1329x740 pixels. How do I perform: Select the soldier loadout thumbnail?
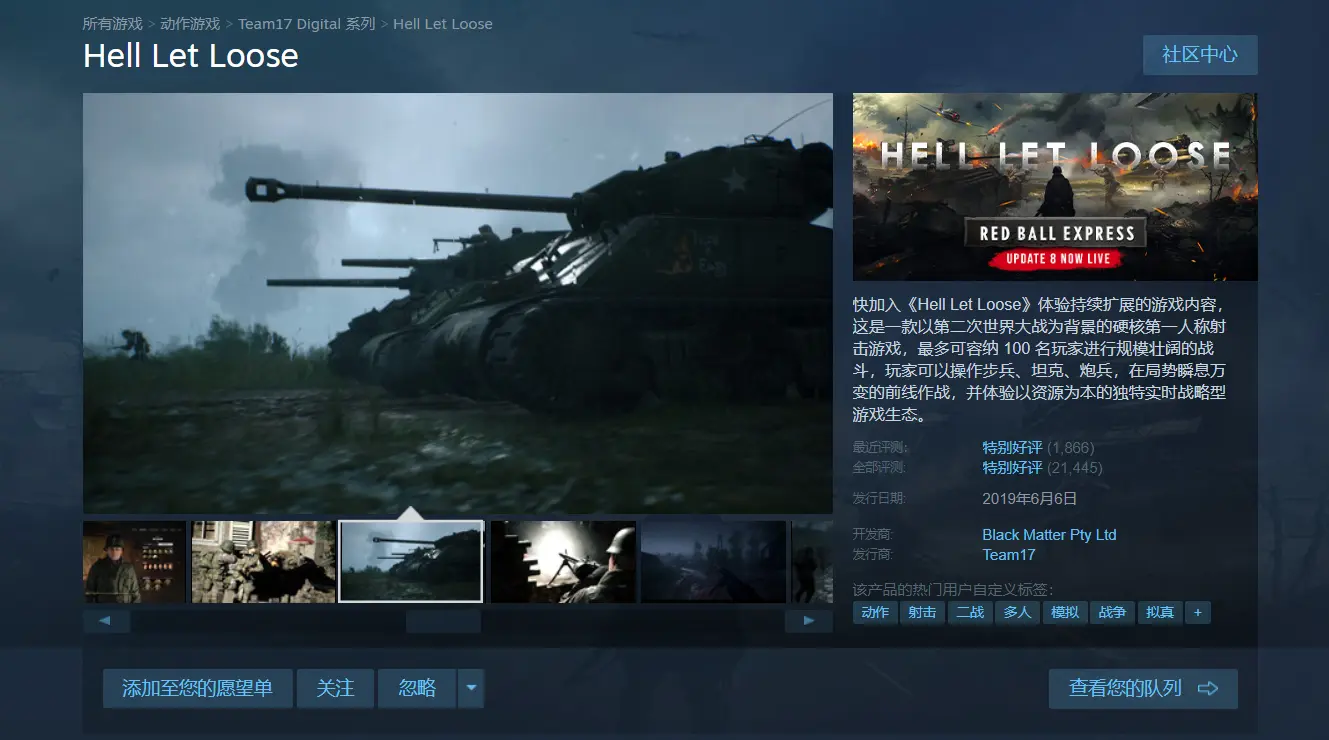135,562
